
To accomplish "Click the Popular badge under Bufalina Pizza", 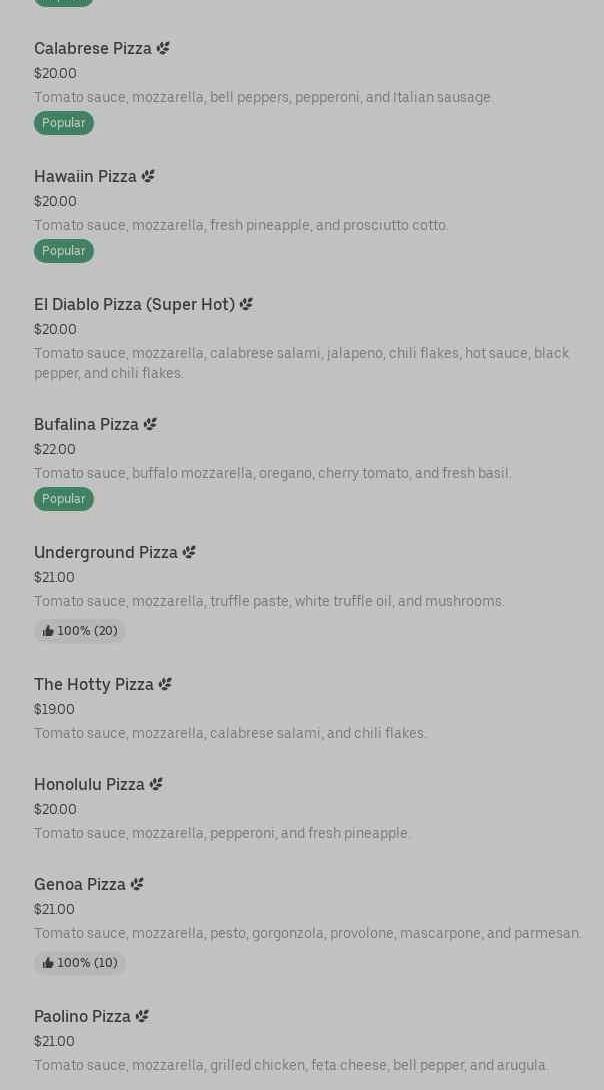I will 64,499.
